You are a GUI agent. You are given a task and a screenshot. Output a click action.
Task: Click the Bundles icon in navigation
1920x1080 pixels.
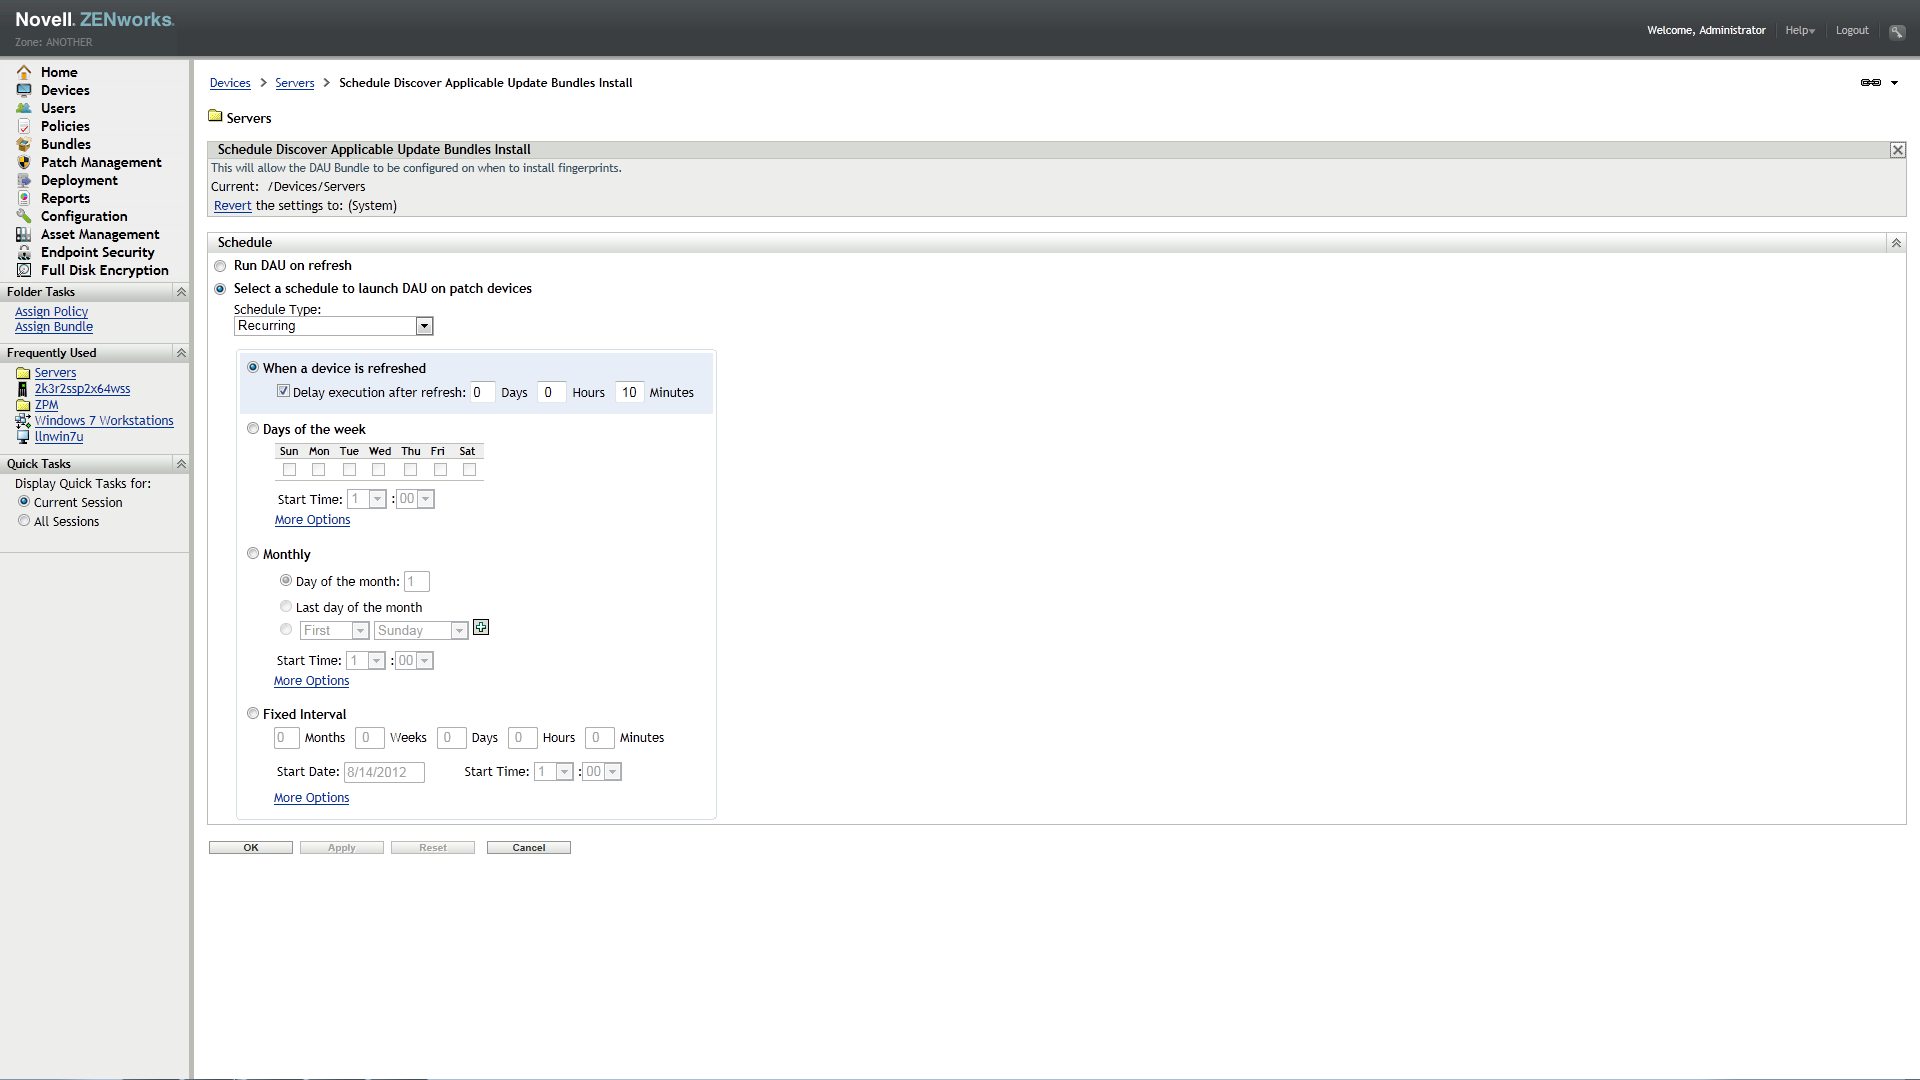point(24,144)
